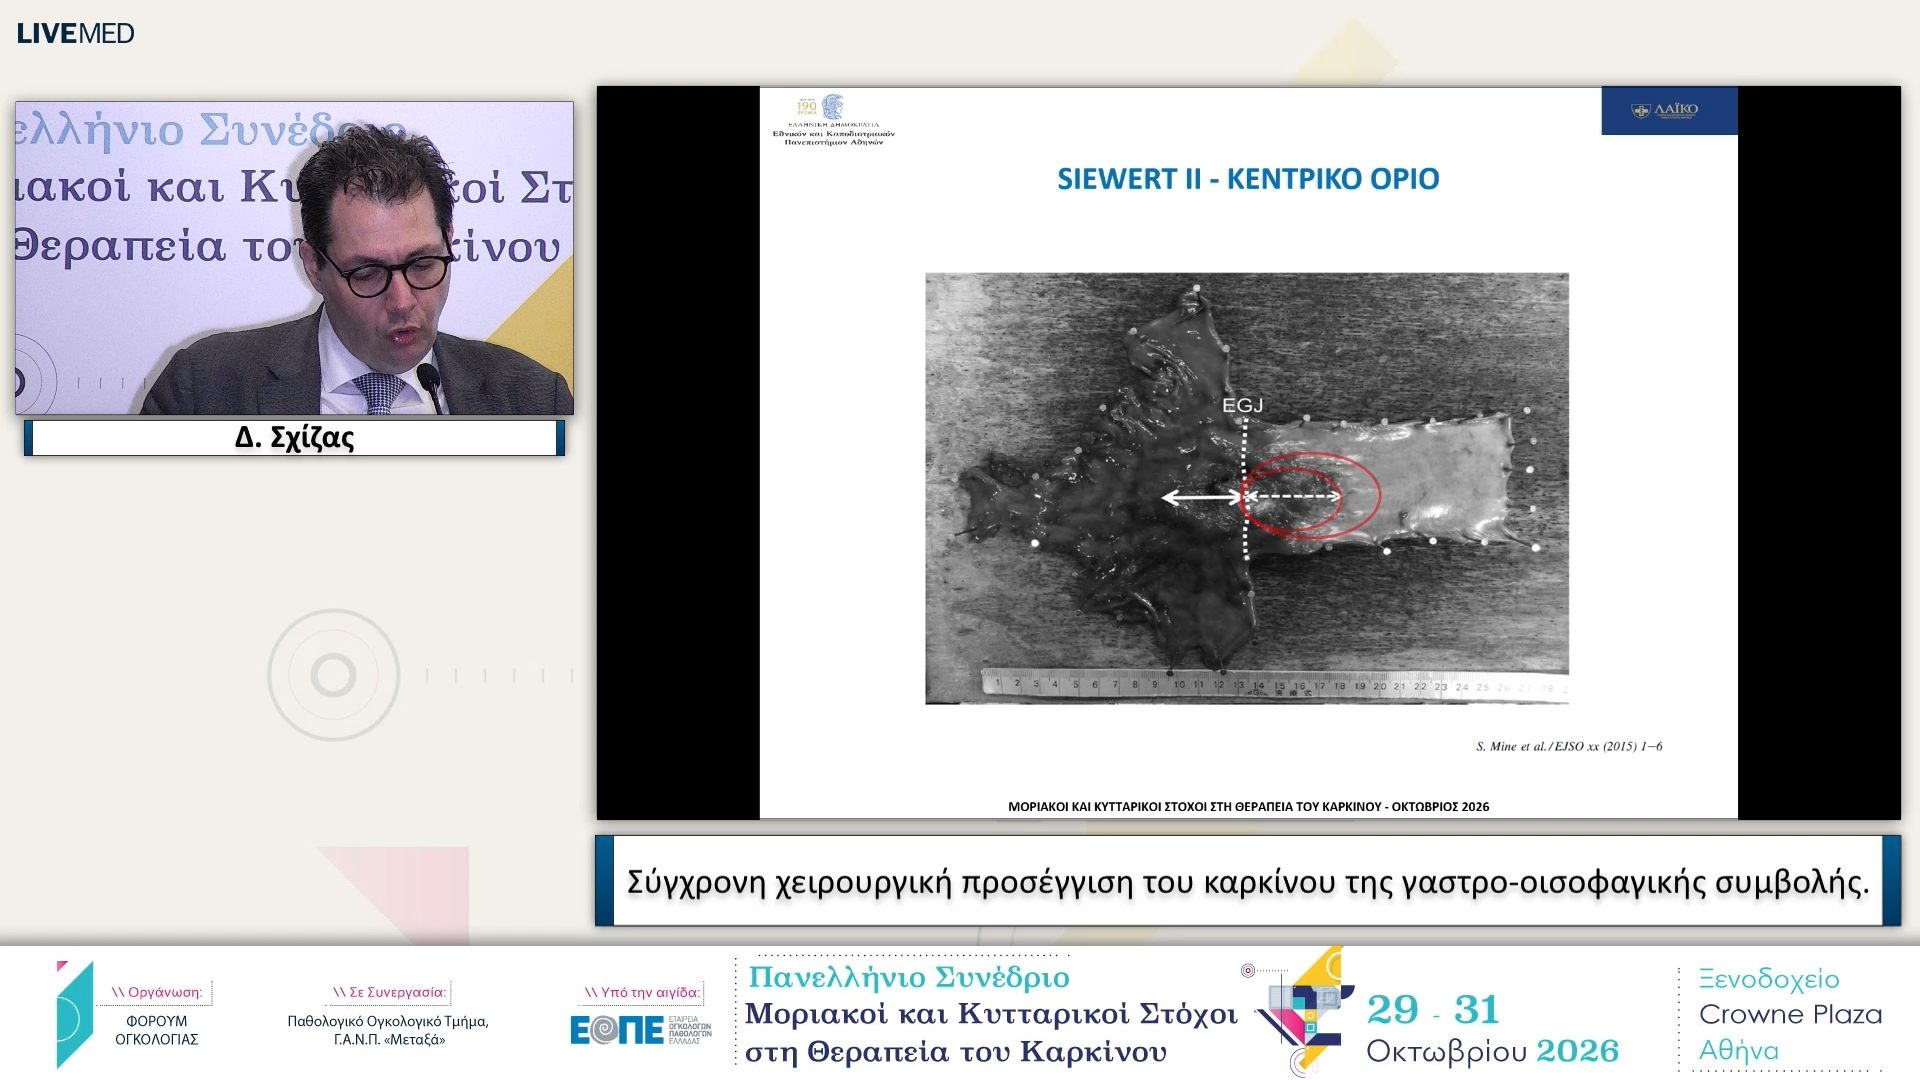Click 'Ξενοδοχείο Crowne Plaza Αθήνα' venue text

pyautogui.click(x=1790, y=1014)
